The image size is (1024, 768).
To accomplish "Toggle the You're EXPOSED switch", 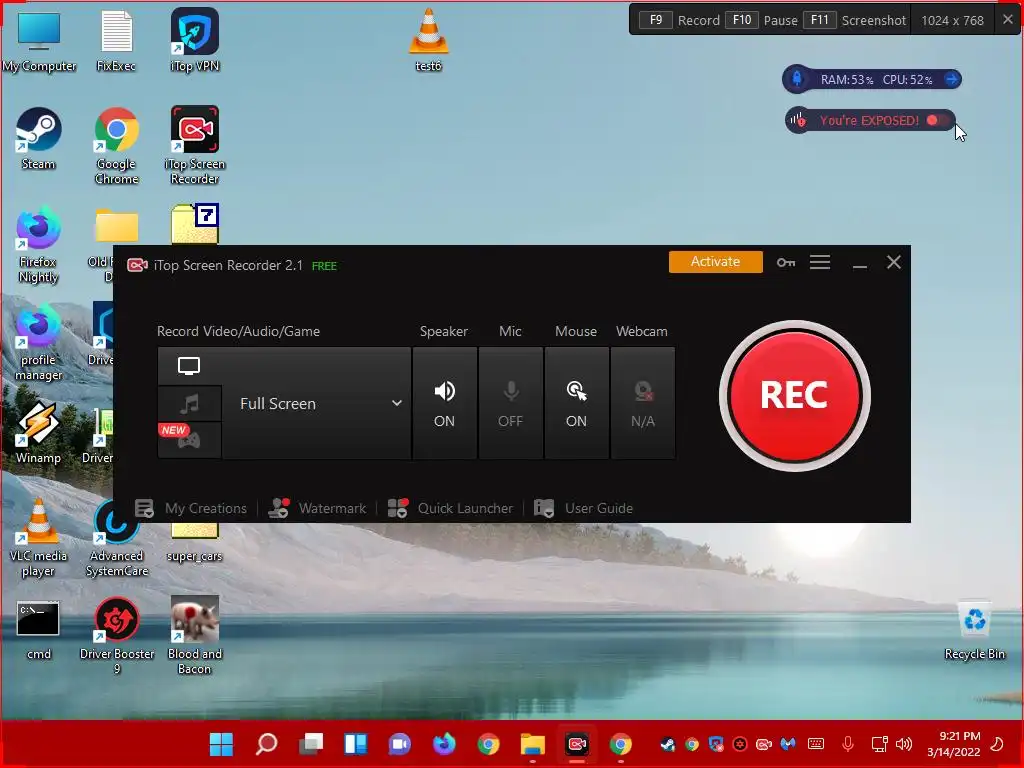I will click(x=937, y=120).
